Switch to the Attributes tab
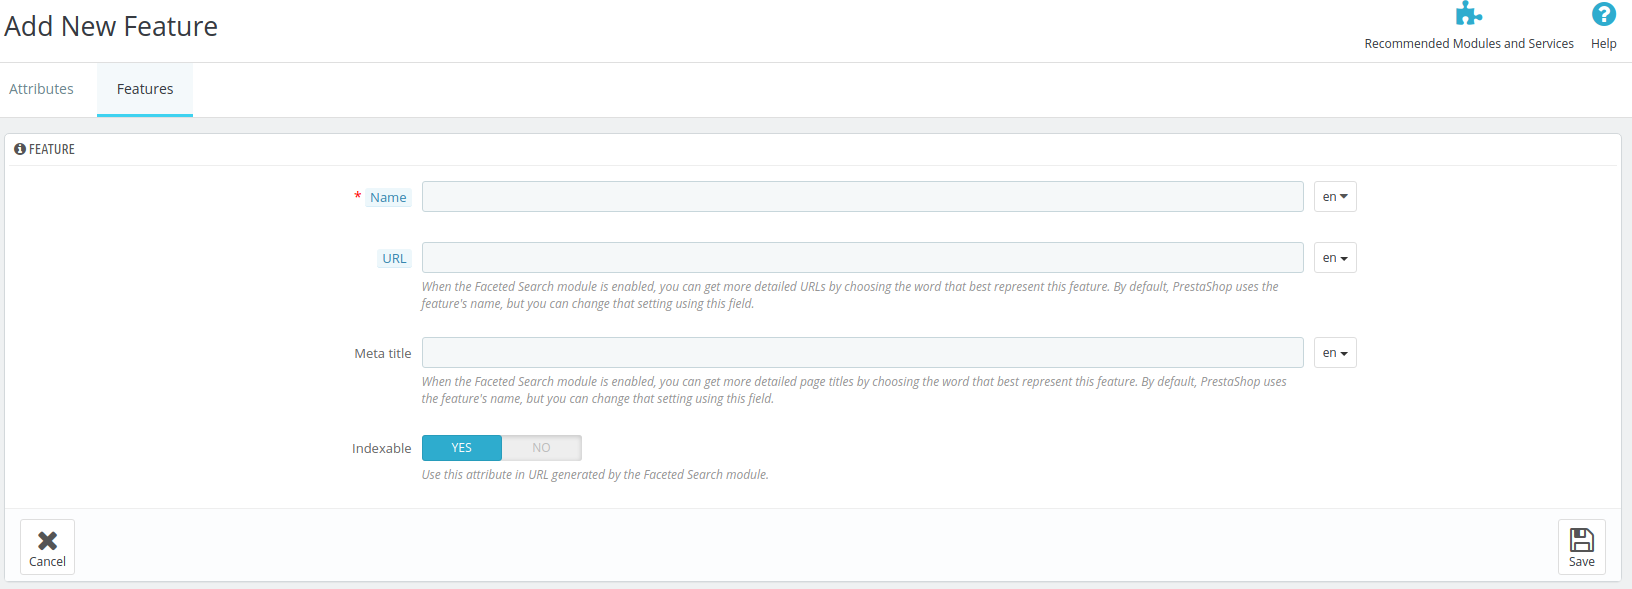Screen dimensions: 1632x589 (x=41, y=89)
